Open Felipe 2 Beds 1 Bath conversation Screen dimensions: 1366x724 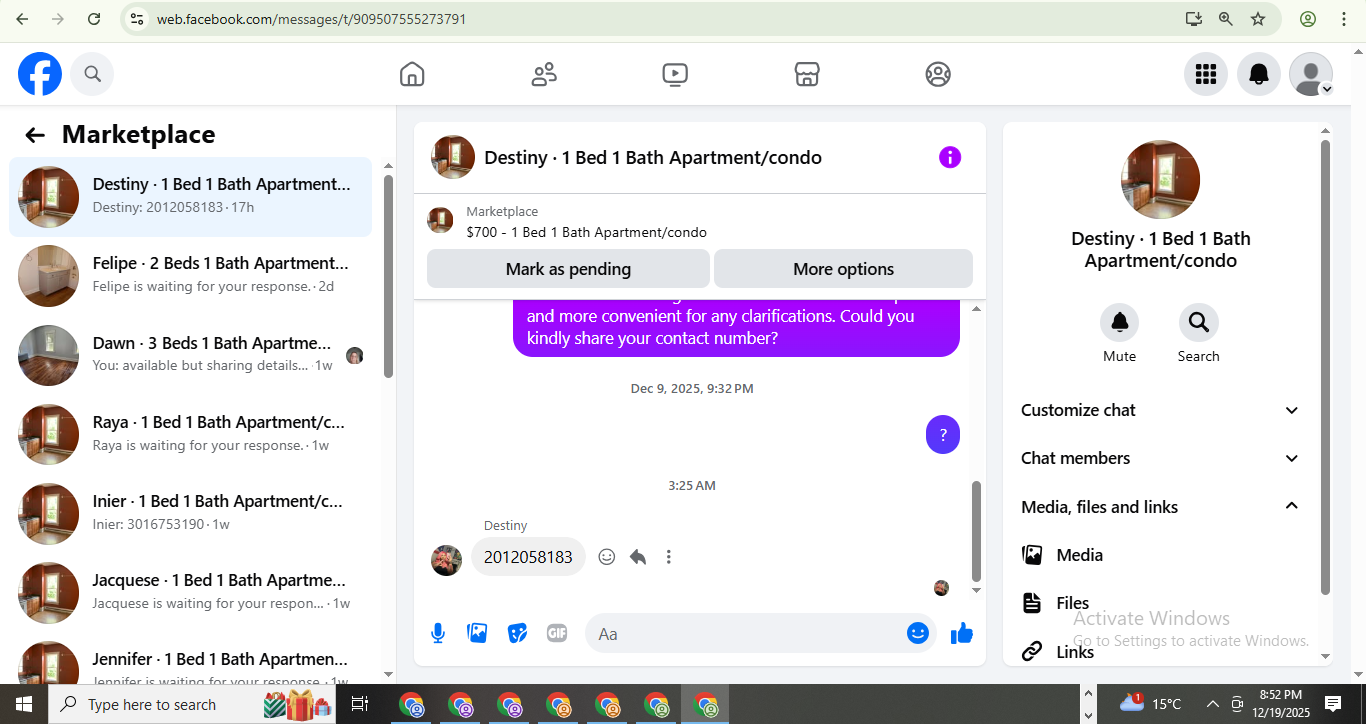190,275
